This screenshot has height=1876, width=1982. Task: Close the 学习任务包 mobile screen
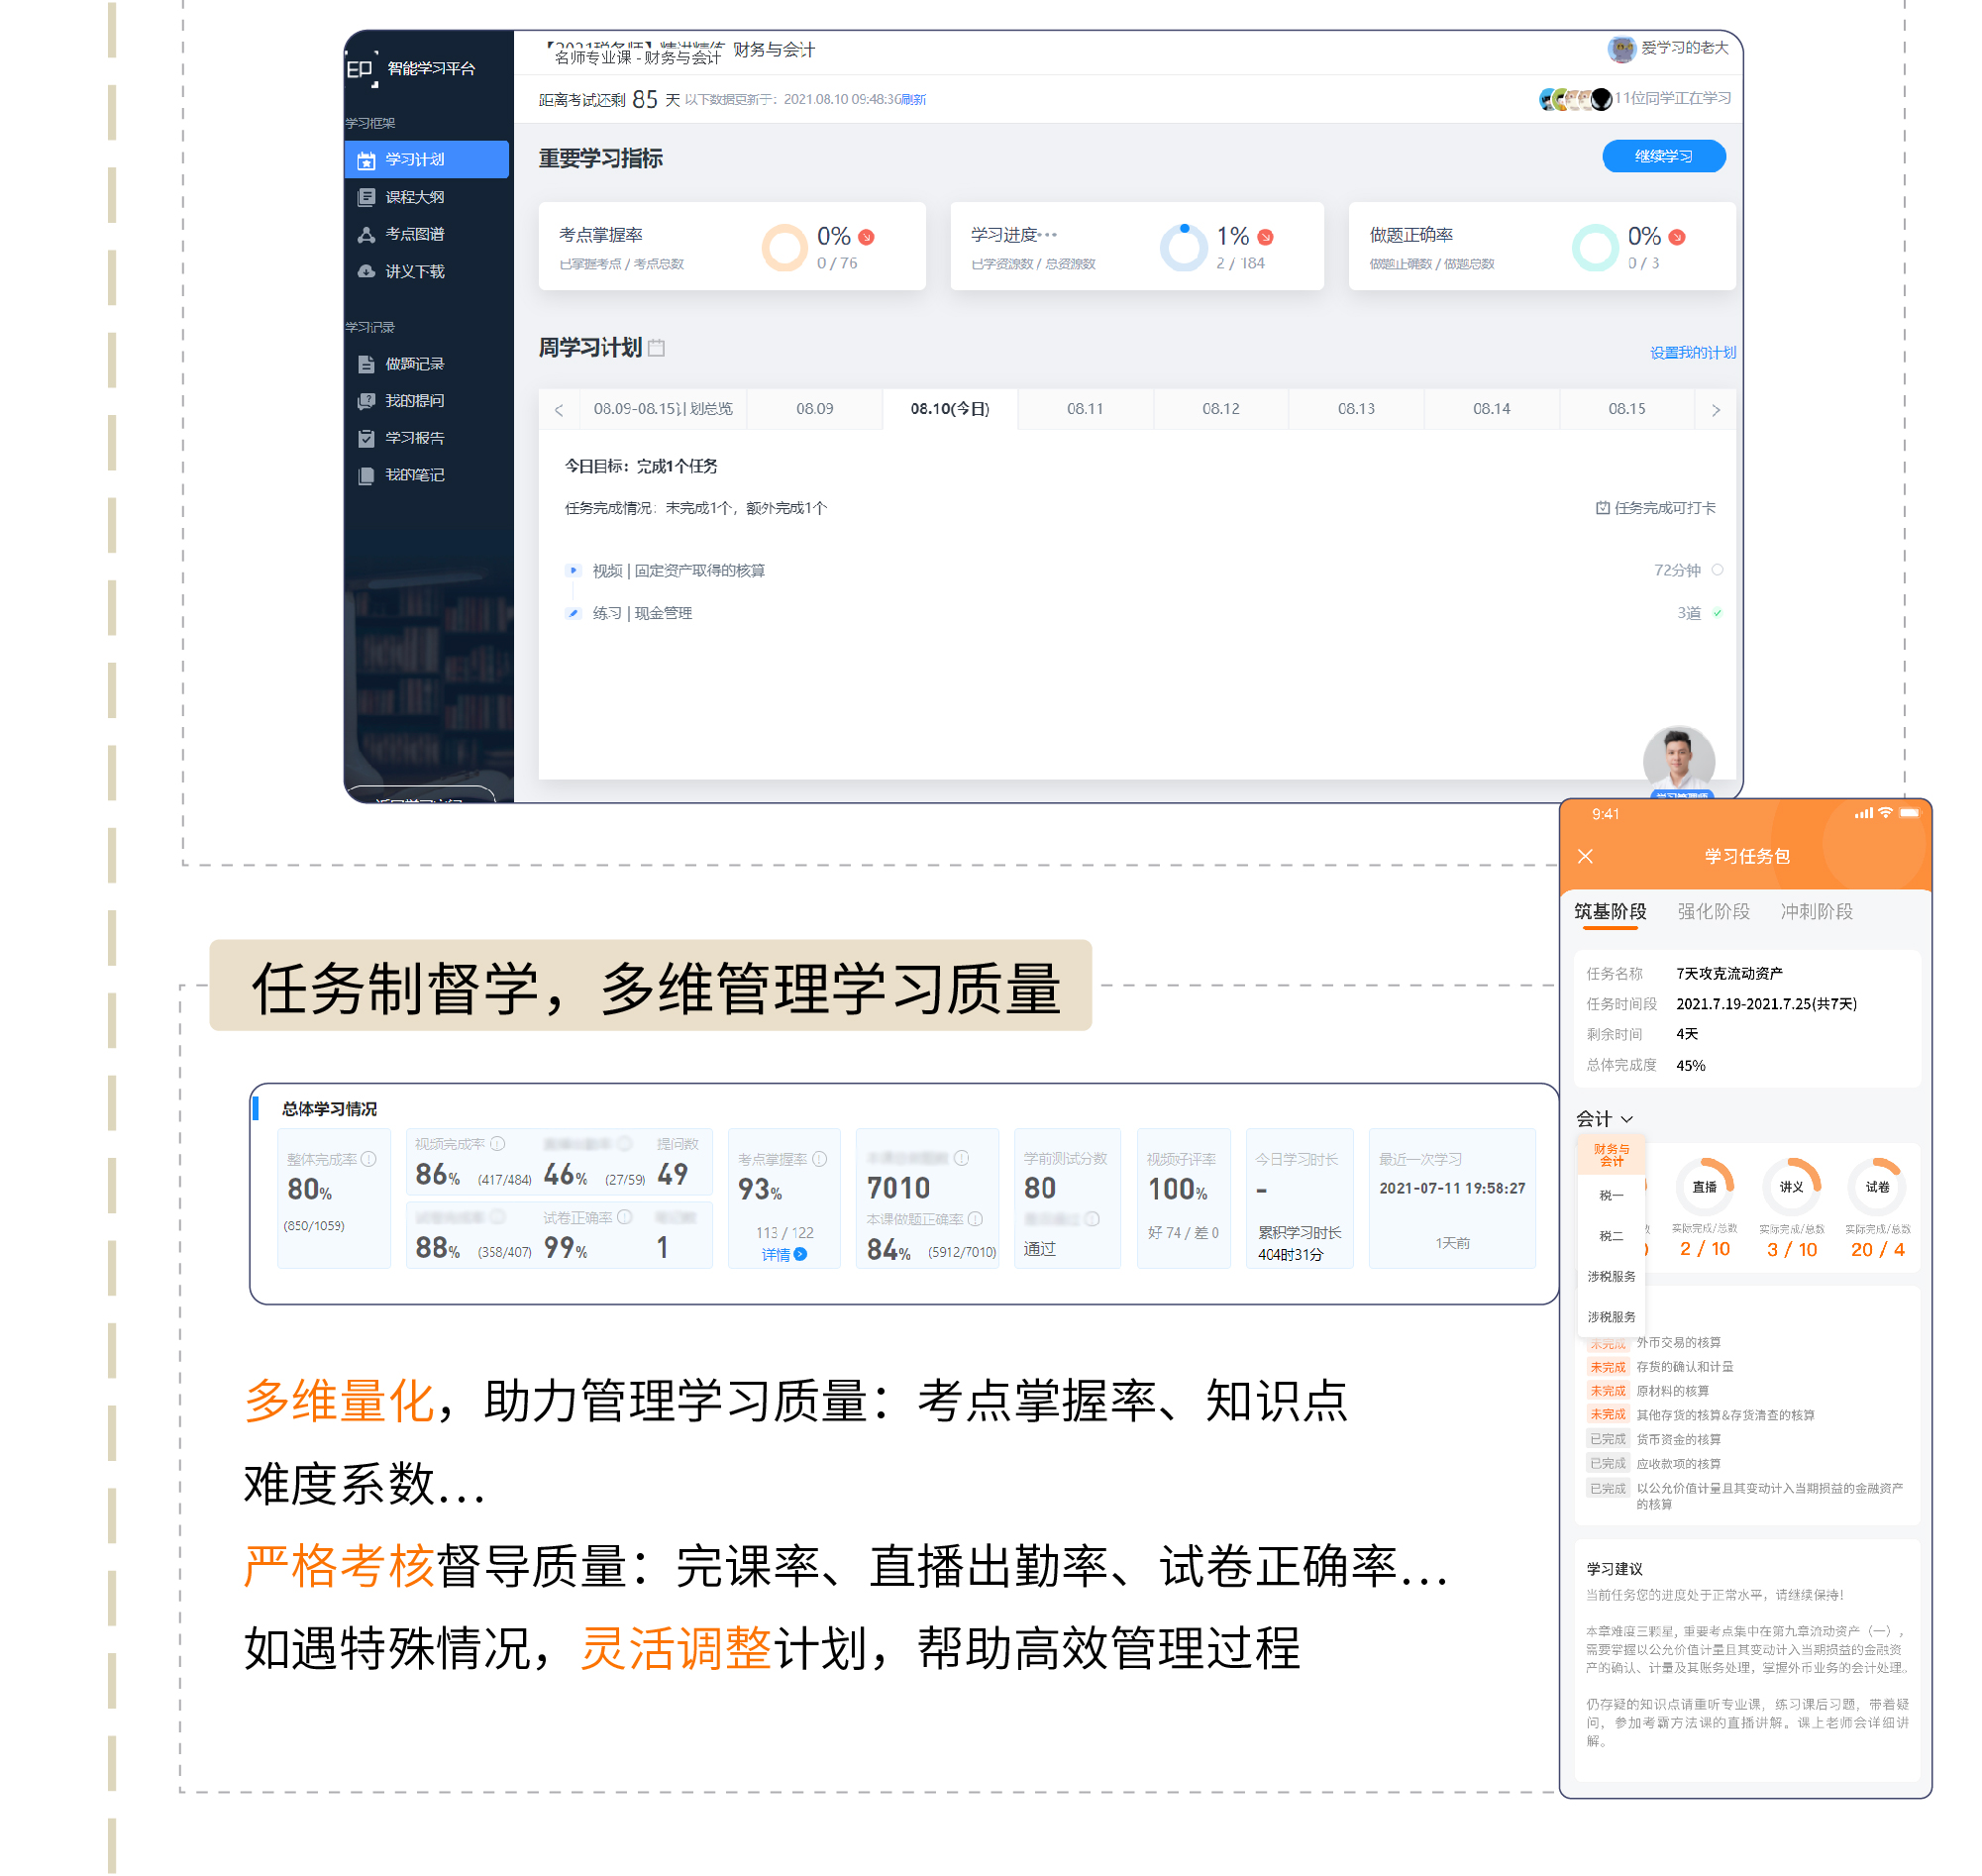tap(1586, 857)
